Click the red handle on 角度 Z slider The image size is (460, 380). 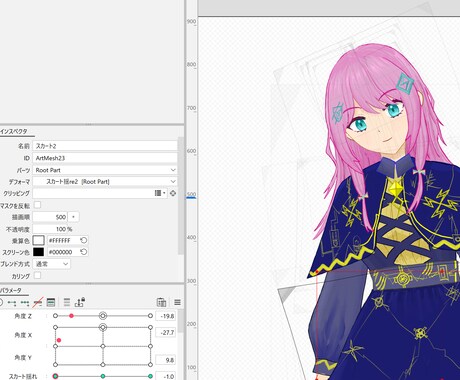pos(71,316)
